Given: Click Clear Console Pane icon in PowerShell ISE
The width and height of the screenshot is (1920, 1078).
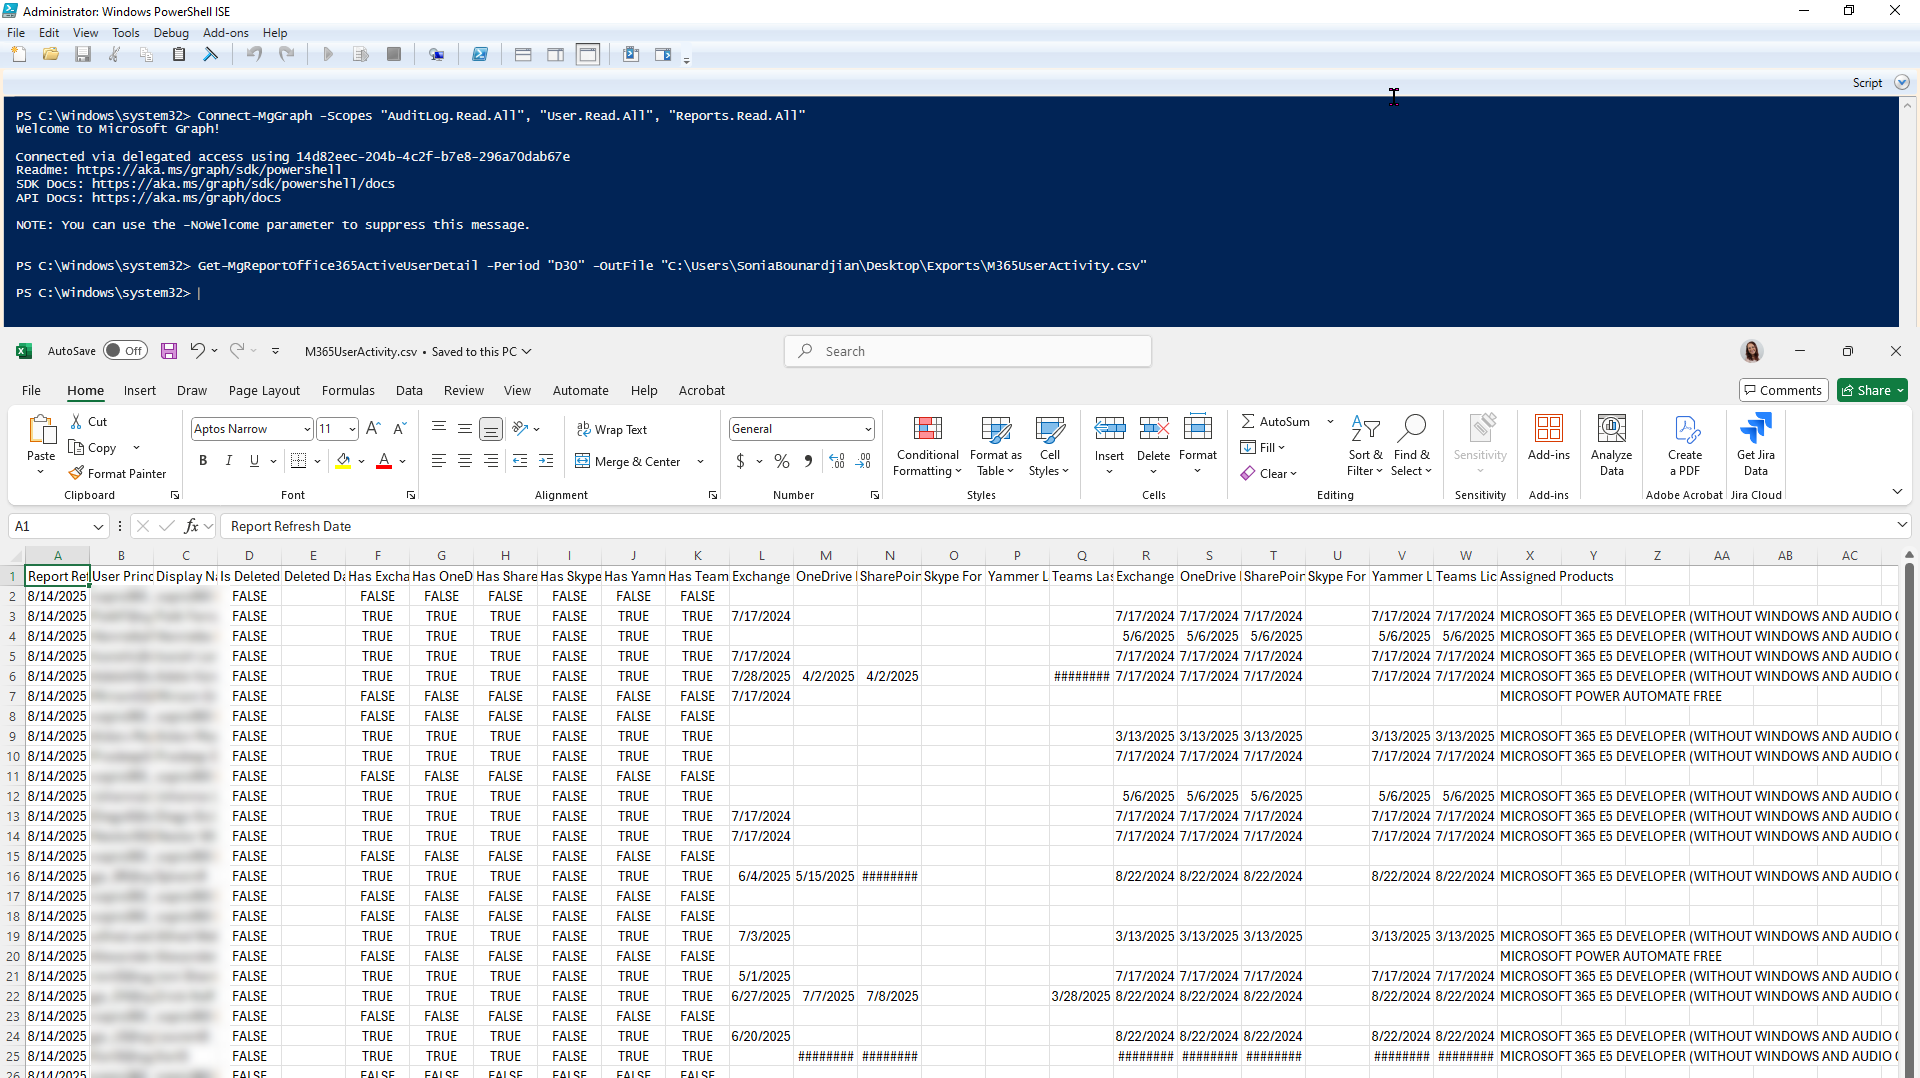Looking at the screenshot, I should 211,55.
